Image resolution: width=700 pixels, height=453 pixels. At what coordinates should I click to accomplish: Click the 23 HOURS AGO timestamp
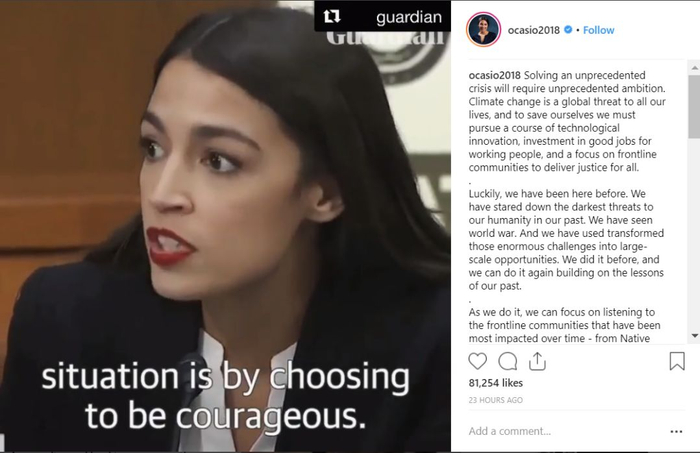(496, 400)
